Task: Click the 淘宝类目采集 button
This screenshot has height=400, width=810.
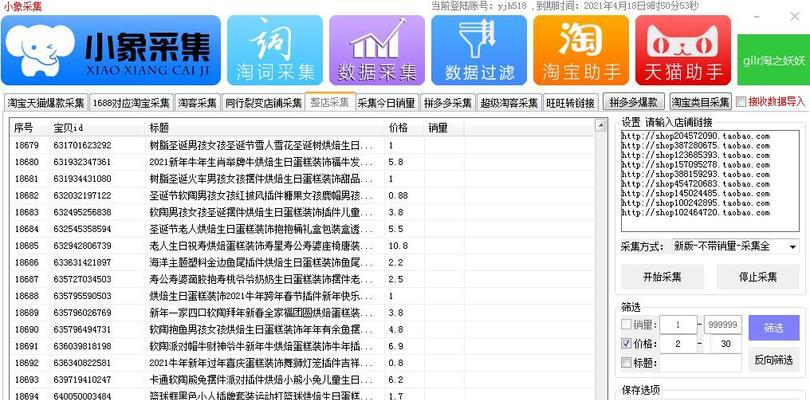Action: pos(701,102)
